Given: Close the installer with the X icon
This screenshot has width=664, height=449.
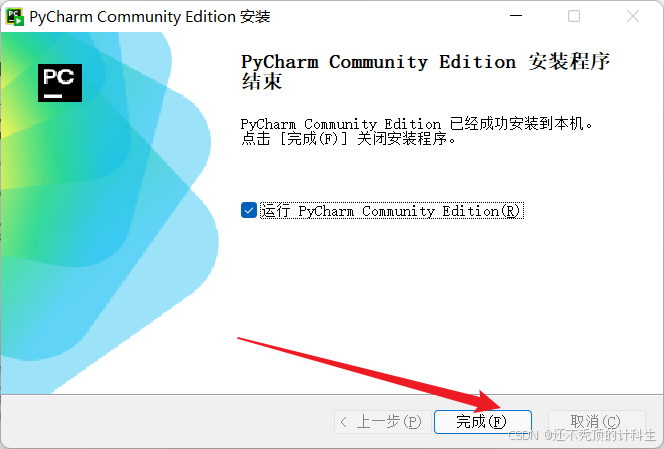Looking at the screenshot, I should pyautogui.click(x=633, y=16).
